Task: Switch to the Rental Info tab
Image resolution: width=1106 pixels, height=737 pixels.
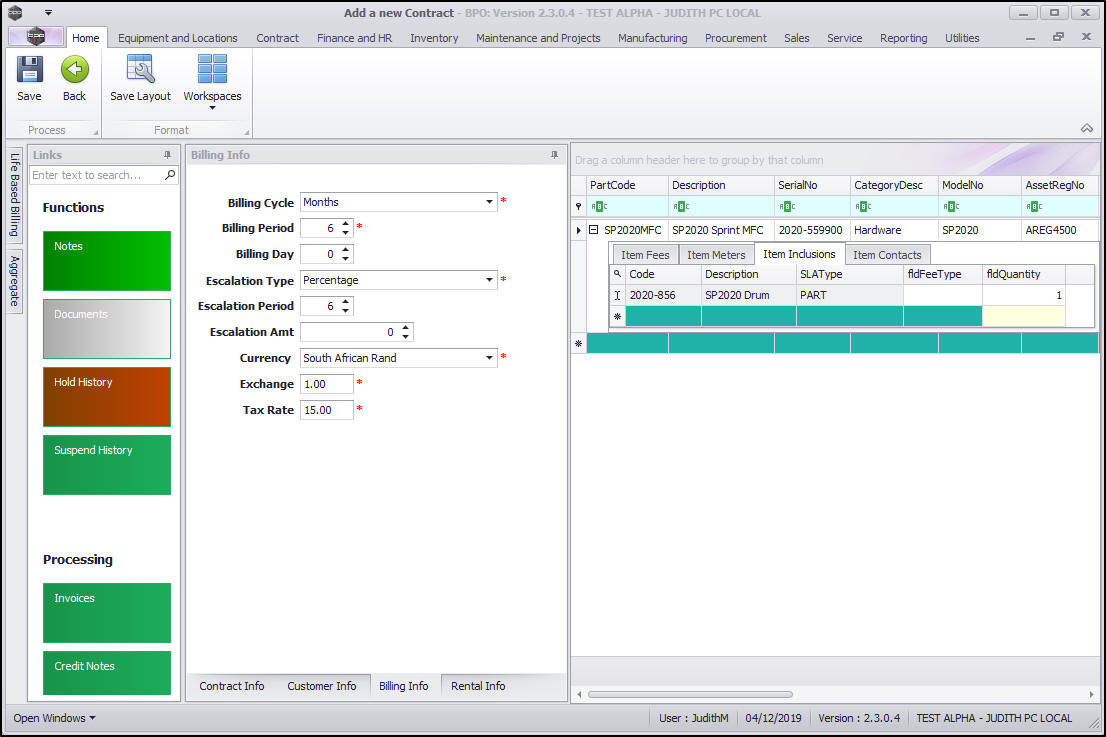Action: point(478,686)
